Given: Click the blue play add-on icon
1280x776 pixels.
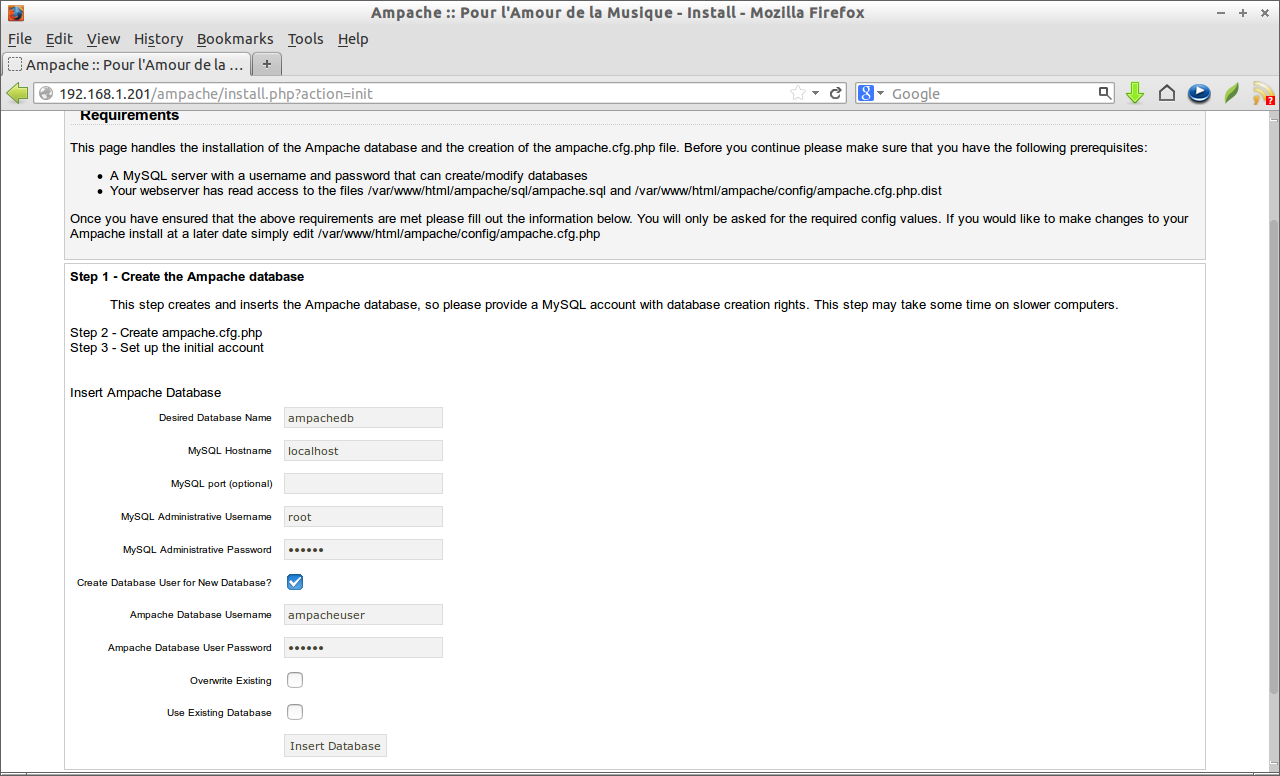Looking at the screenshot, I should 1199,93.
